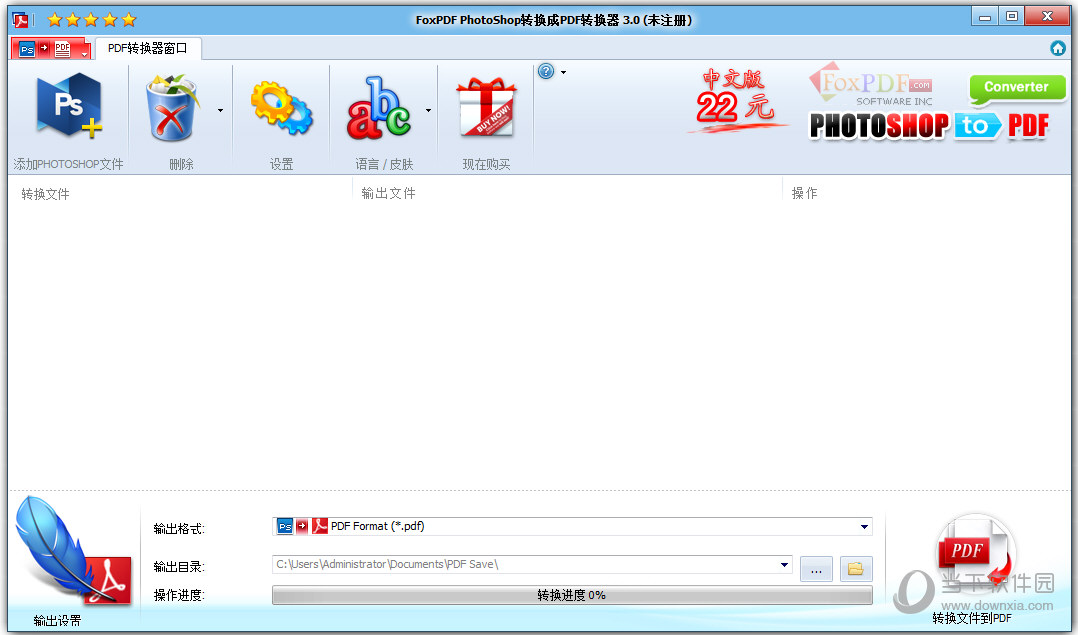Click the 转换文件 column header
1078x635 pixels.
pos(45,194)
